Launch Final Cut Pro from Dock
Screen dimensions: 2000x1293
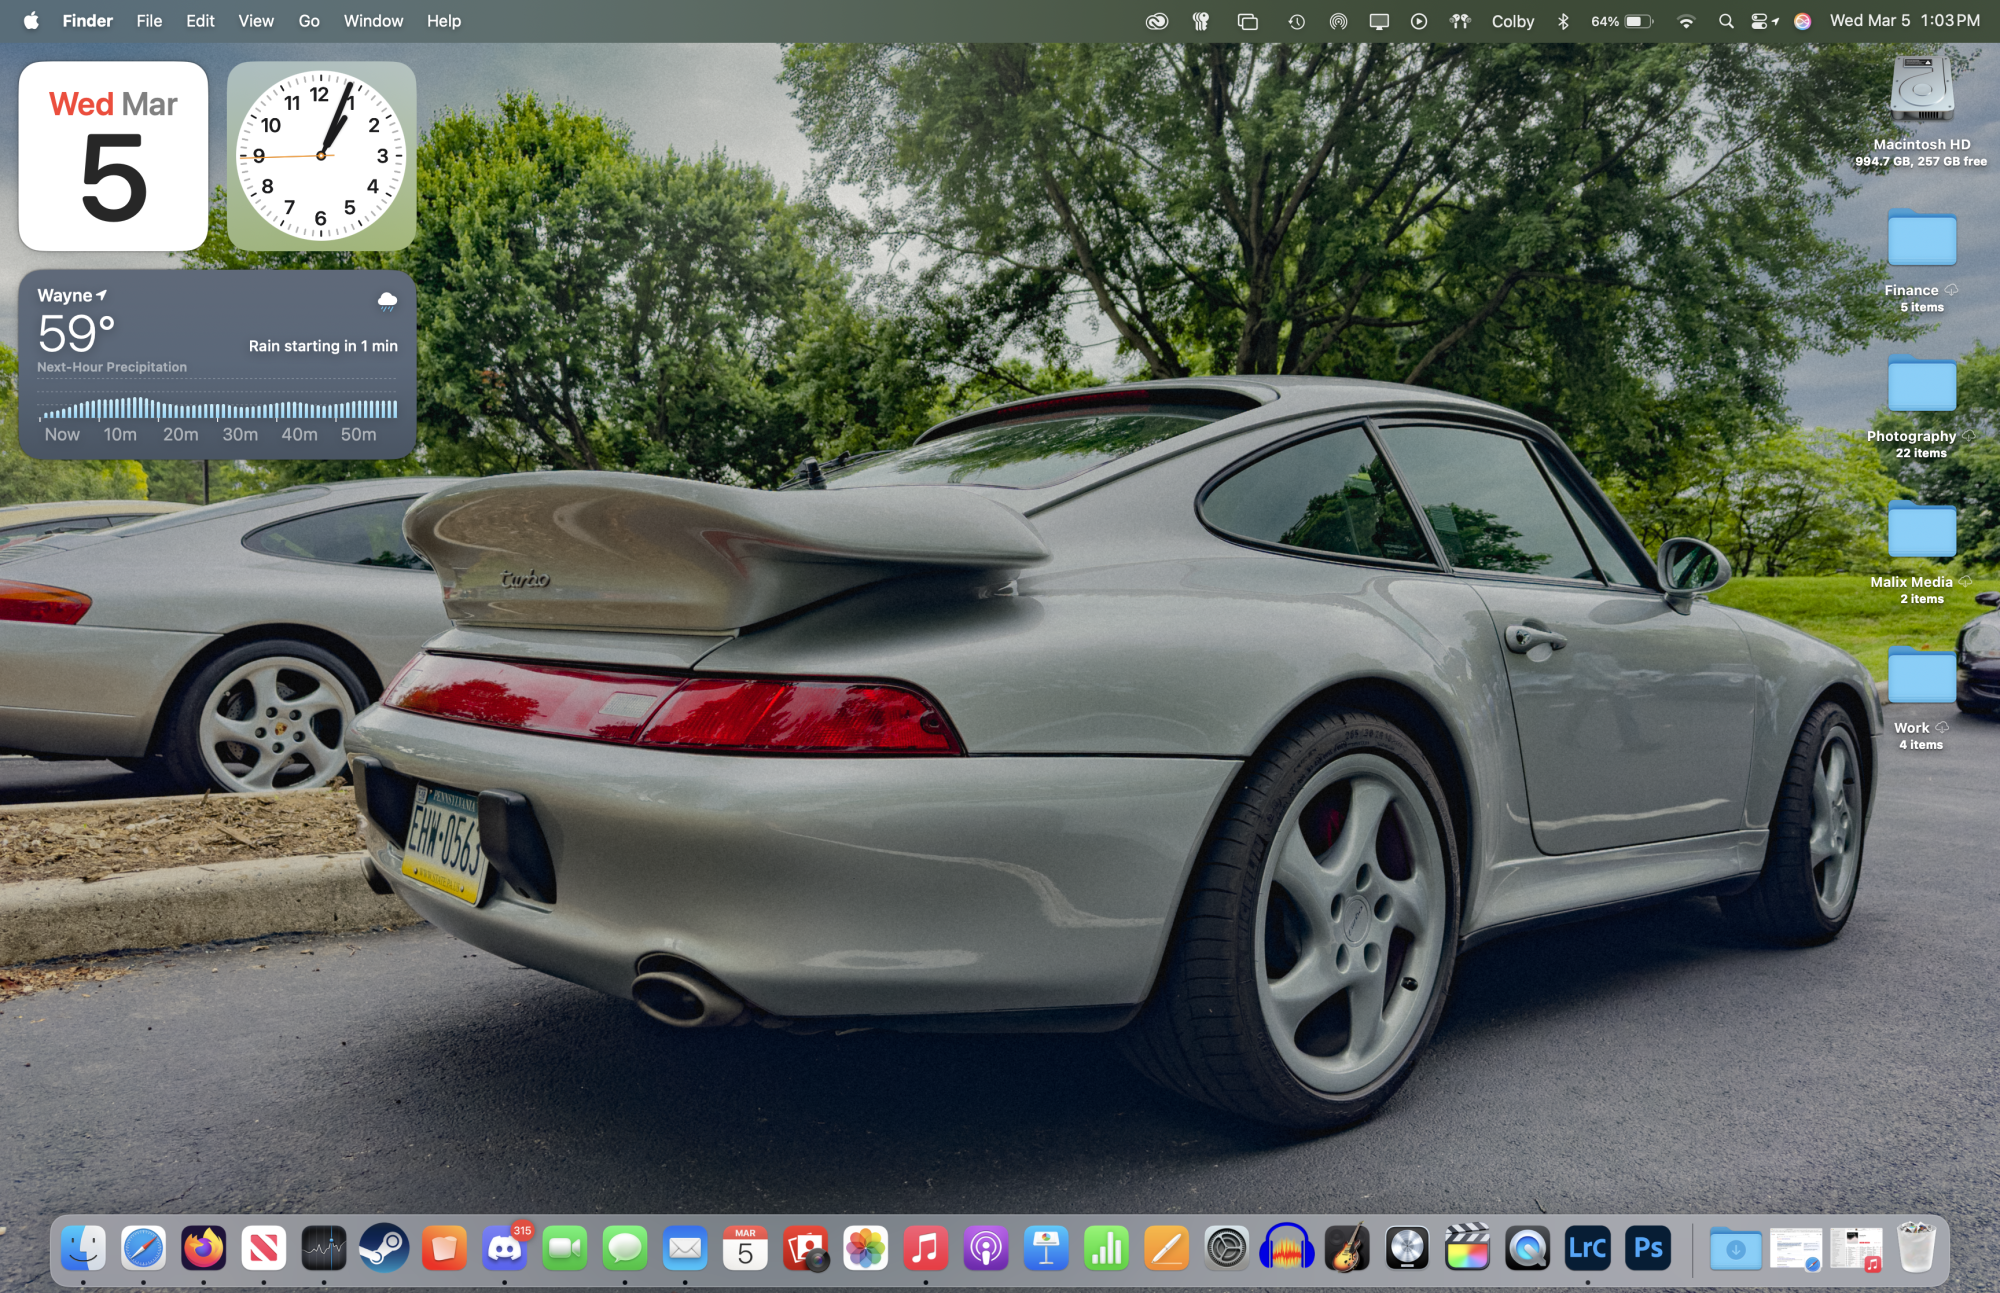[x=1467, y=1248]
